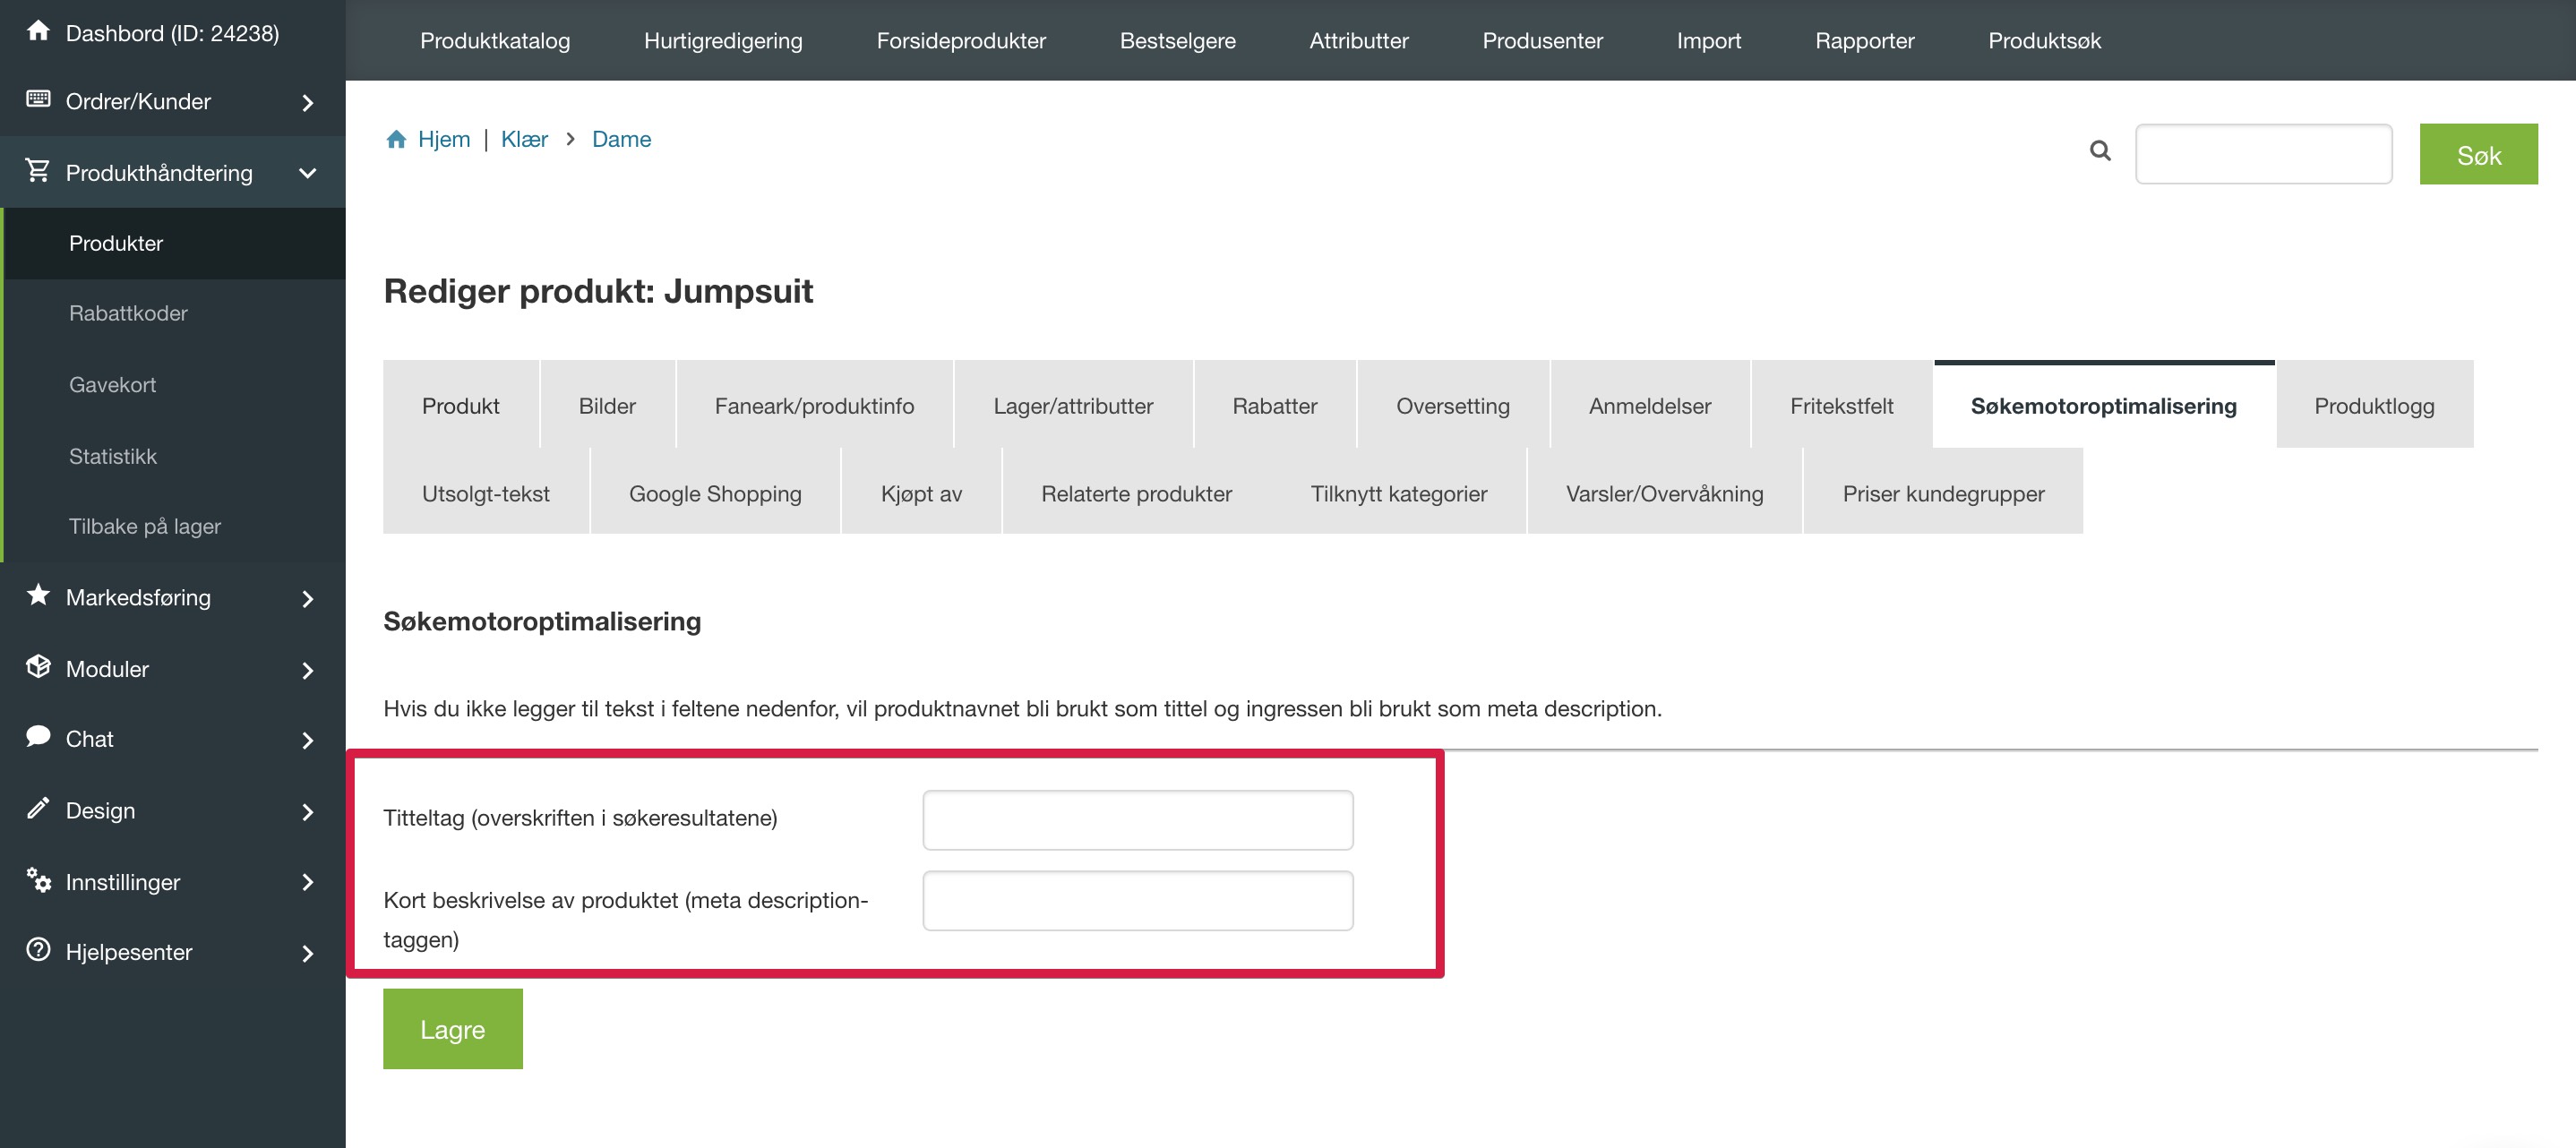Click the Dashboard home icon

point(38,31)
